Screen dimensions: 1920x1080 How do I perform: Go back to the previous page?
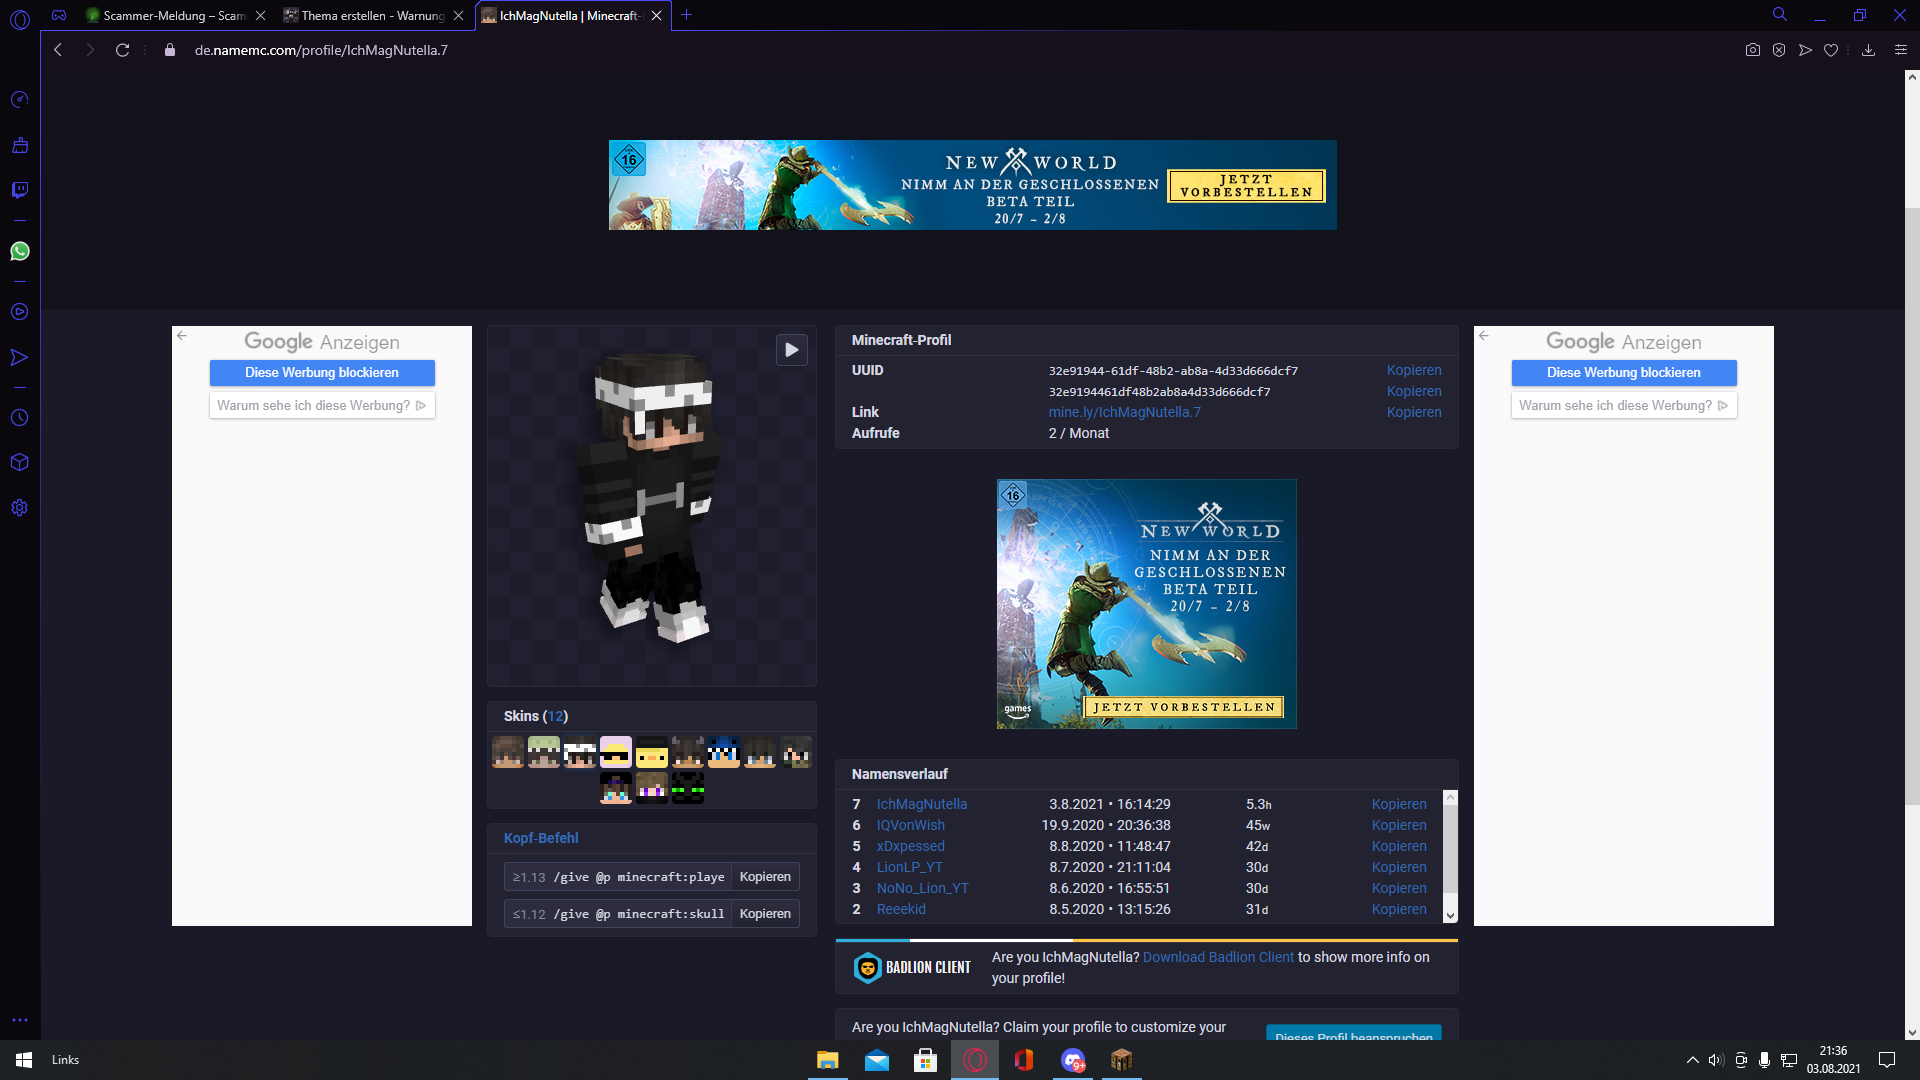pos(58,50)
